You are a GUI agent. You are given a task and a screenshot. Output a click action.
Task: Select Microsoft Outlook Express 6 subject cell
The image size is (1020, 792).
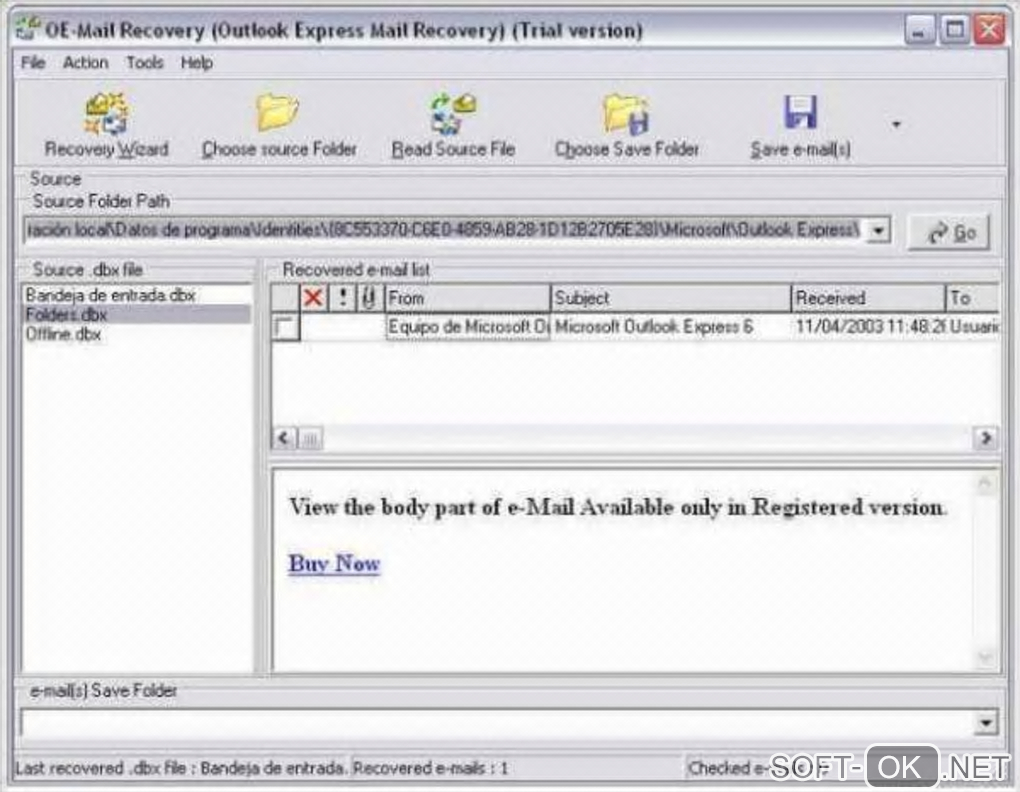(x=671, y=326)
